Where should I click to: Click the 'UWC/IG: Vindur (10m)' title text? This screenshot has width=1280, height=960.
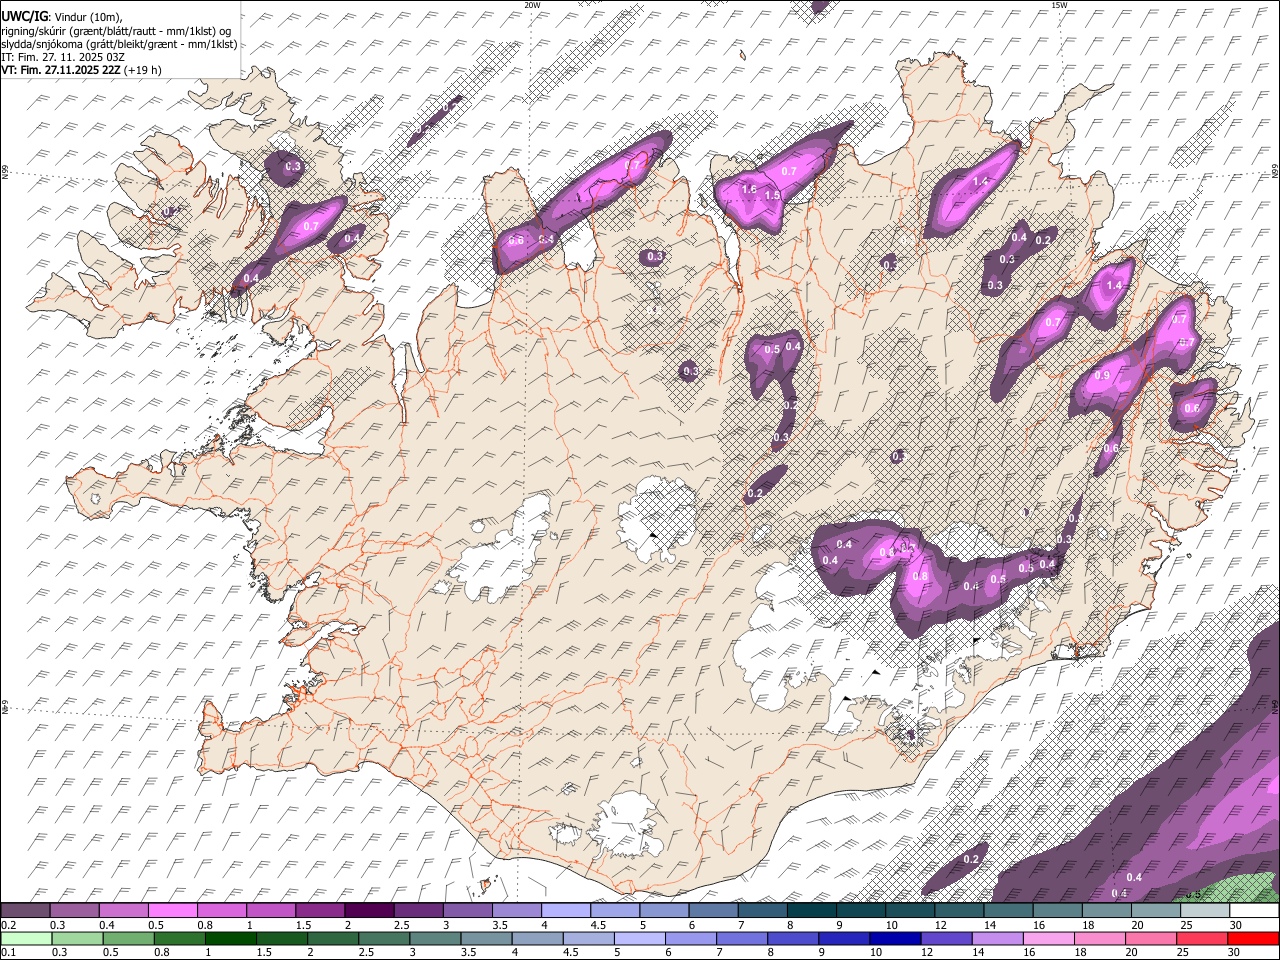(61, 17)
